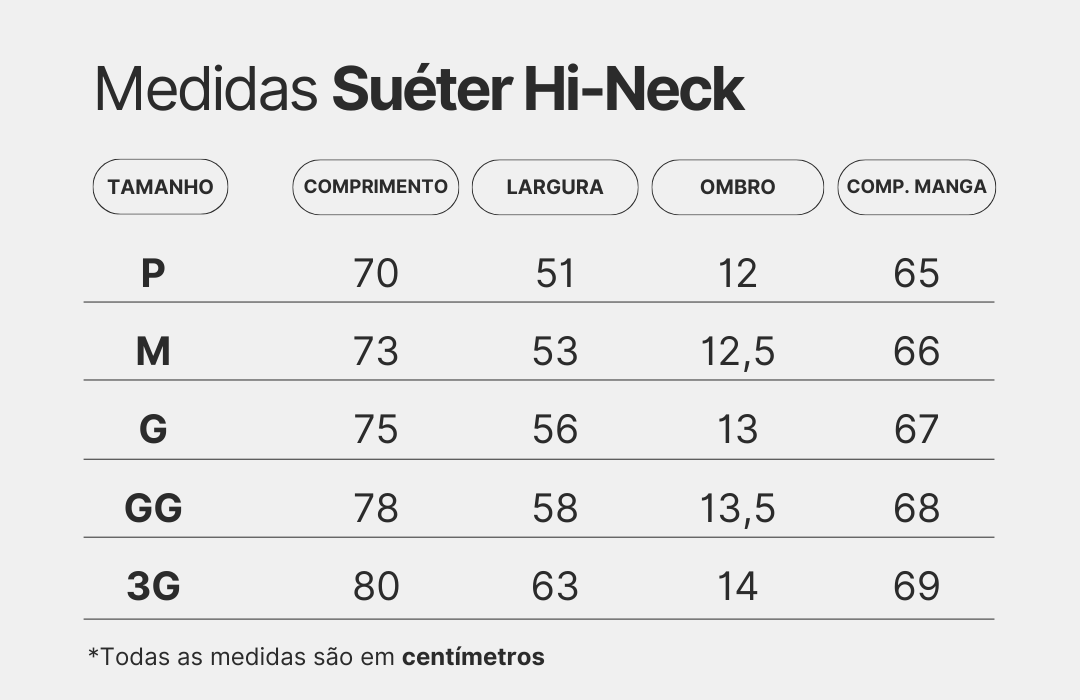Image resolution: width=1080 pixels, height=700 pixels.
Task: Click the LARGURA header pill
Action: pos(555,187)
